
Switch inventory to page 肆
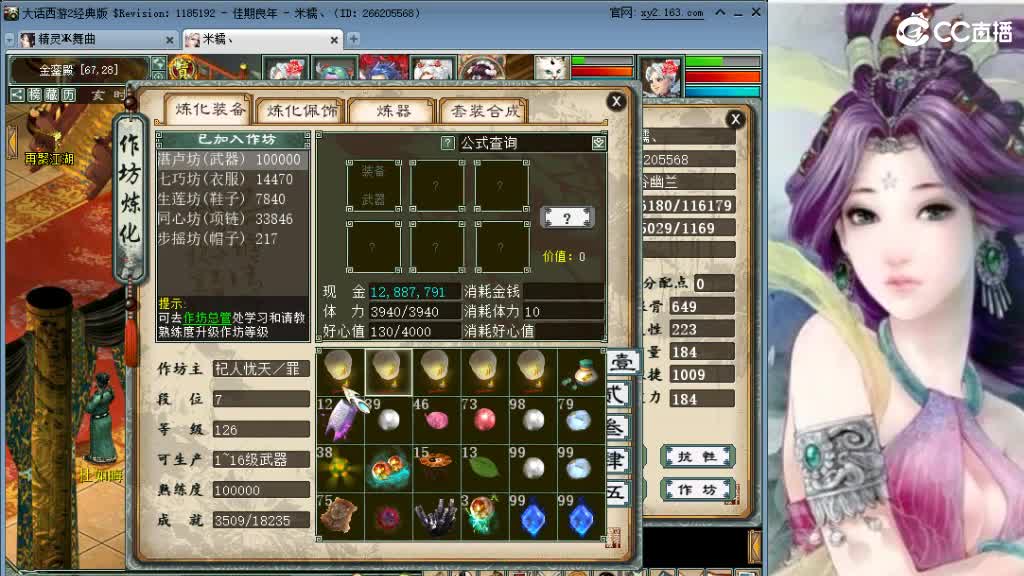(618, 460)
